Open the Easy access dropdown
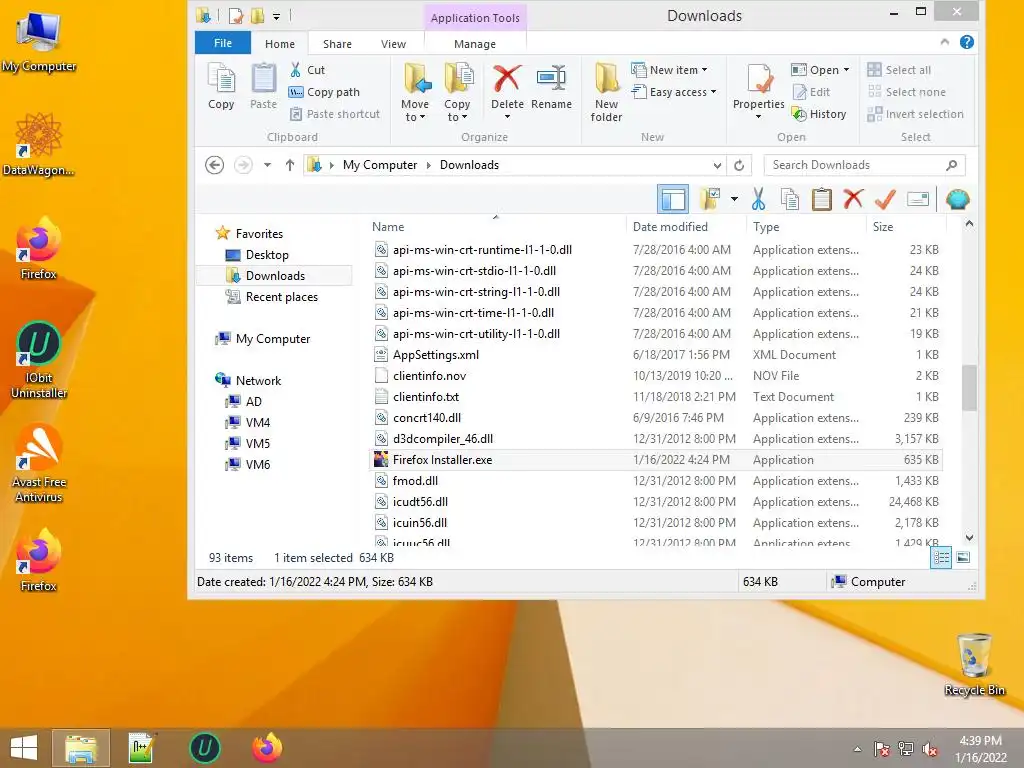The height and width of the screenshot is (768, 1024). [x=674, y=92]
